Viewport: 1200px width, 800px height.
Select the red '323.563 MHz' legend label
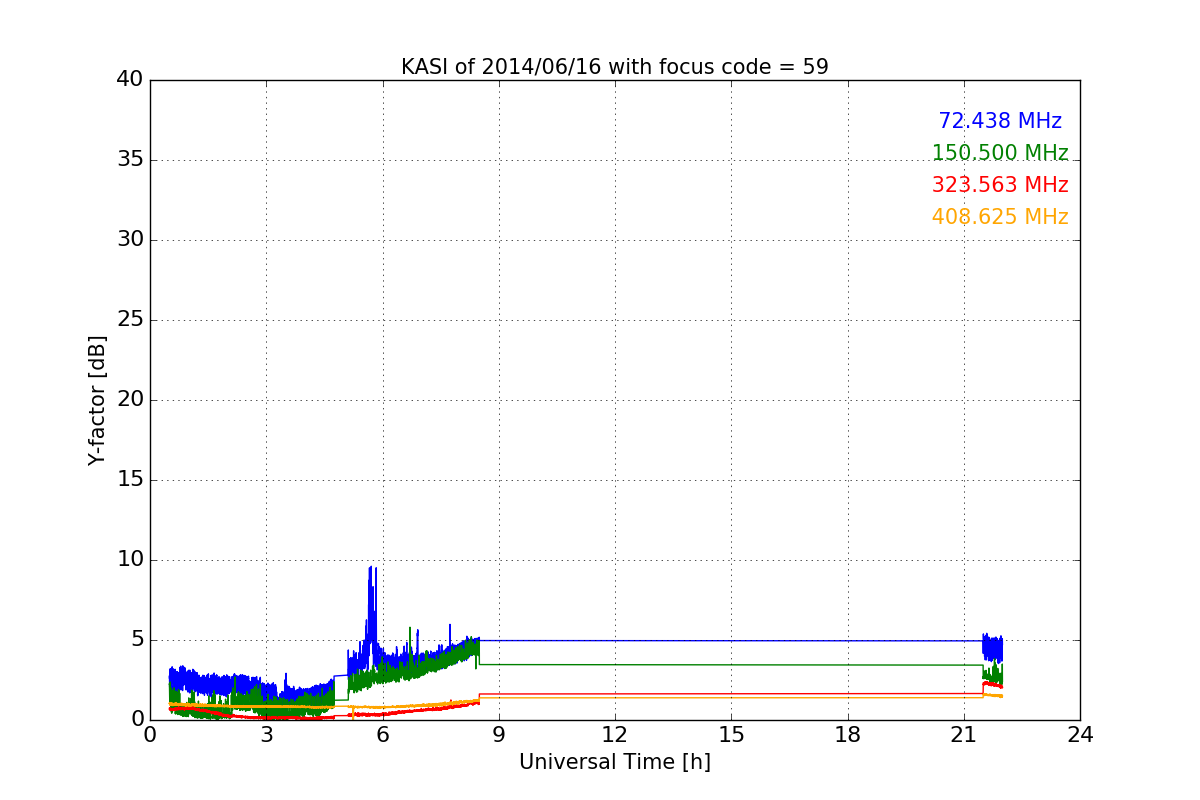1000,185
